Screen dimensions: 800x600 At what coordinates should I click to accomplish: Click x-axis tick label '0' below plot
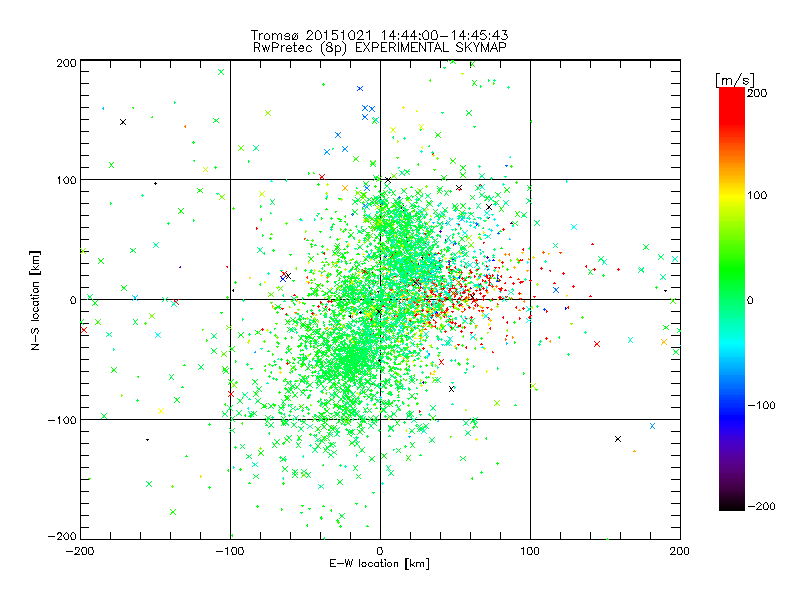pos(380,551)
